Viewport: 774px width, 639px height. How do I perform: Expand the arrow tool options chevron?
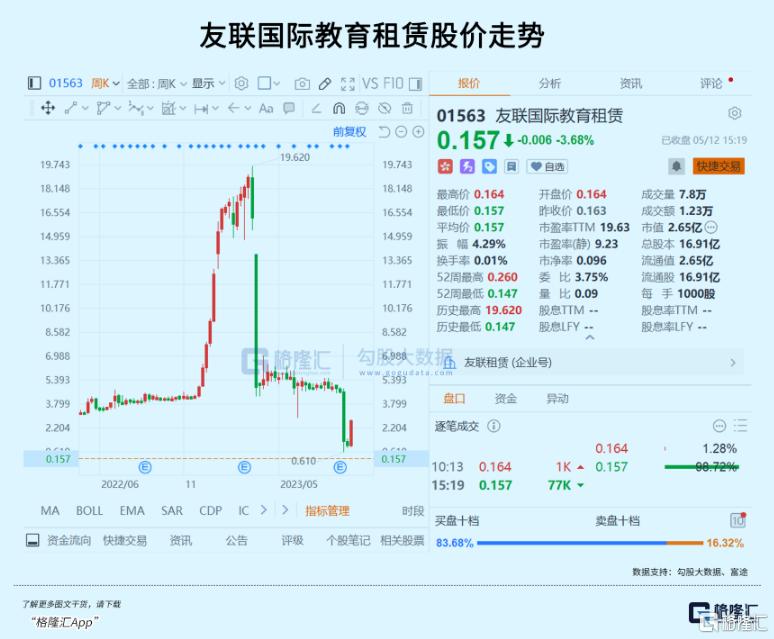248,108
